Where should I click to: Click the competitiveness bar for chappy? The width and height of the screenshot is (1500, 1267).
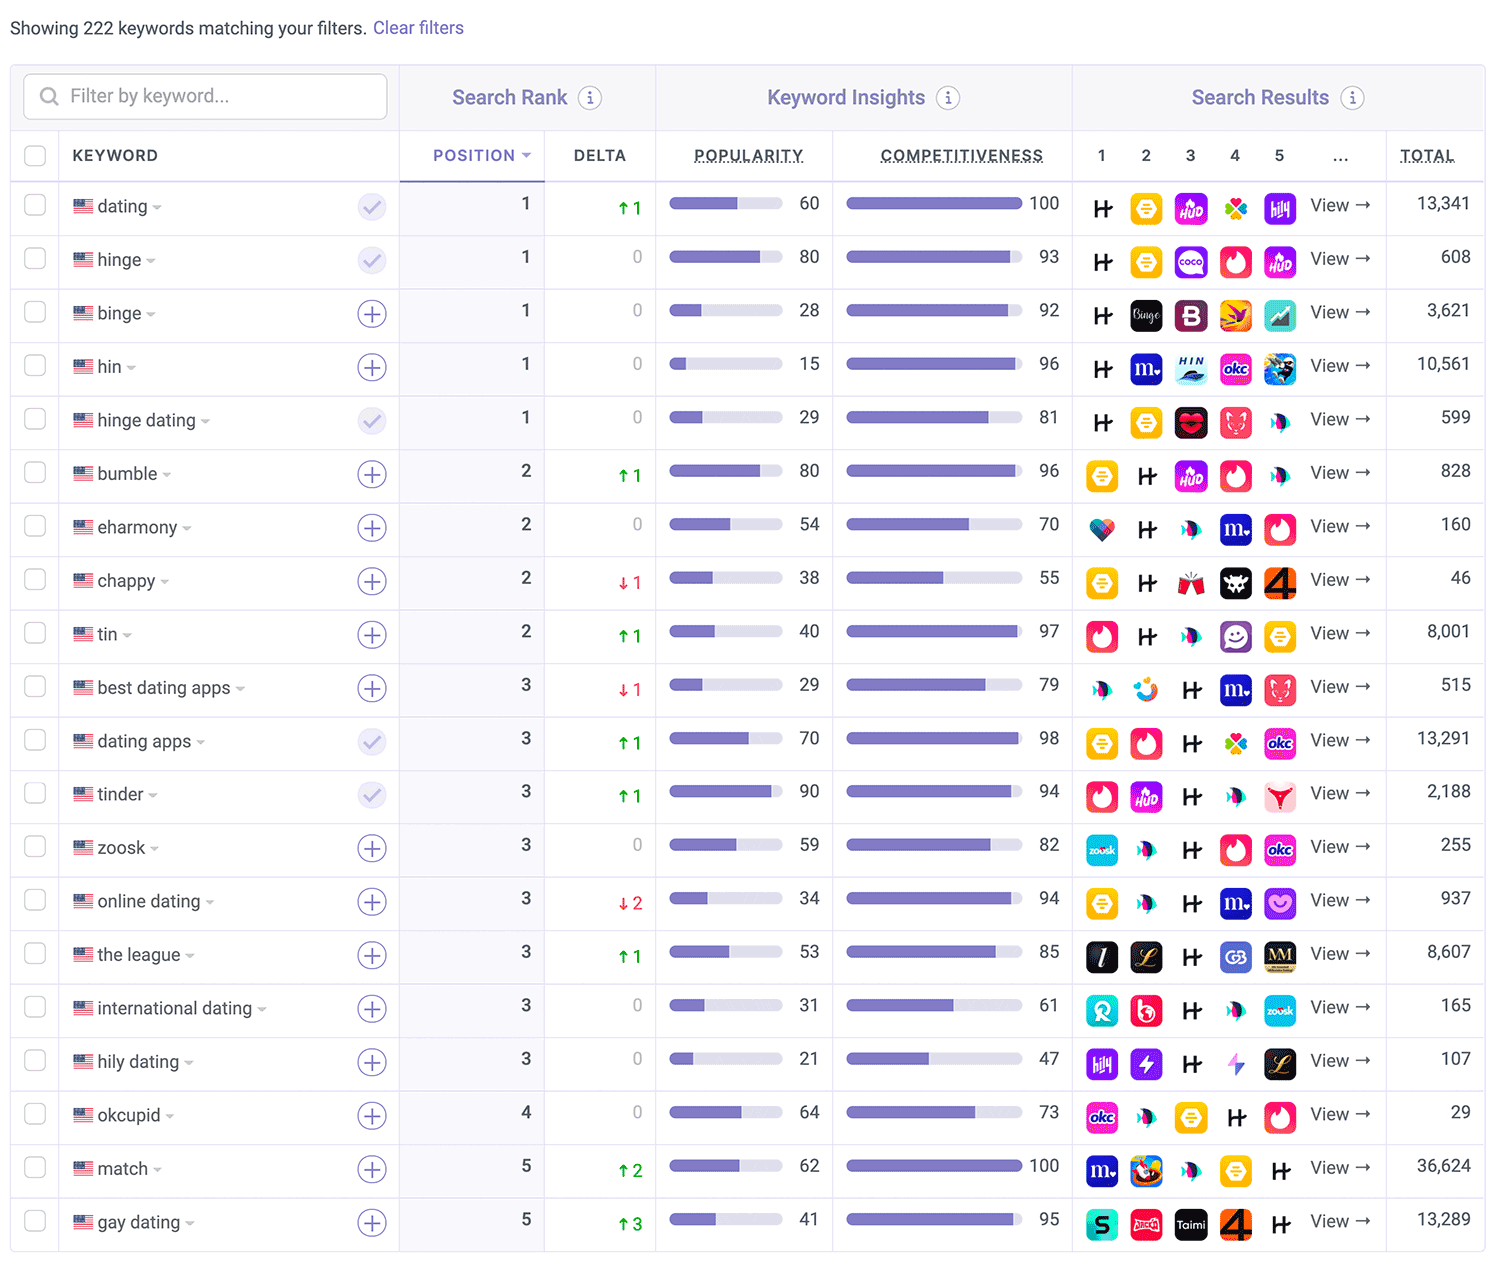point(934,578)
